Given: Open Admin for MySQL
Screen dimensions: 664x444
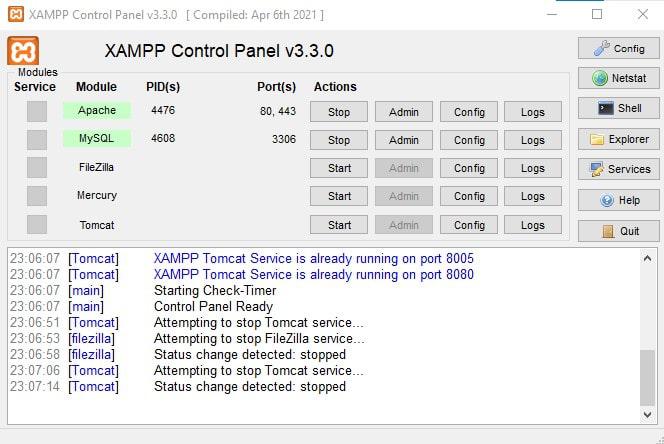Looking at the screenshot, I should pyautogui.click(x=403, y=140).
